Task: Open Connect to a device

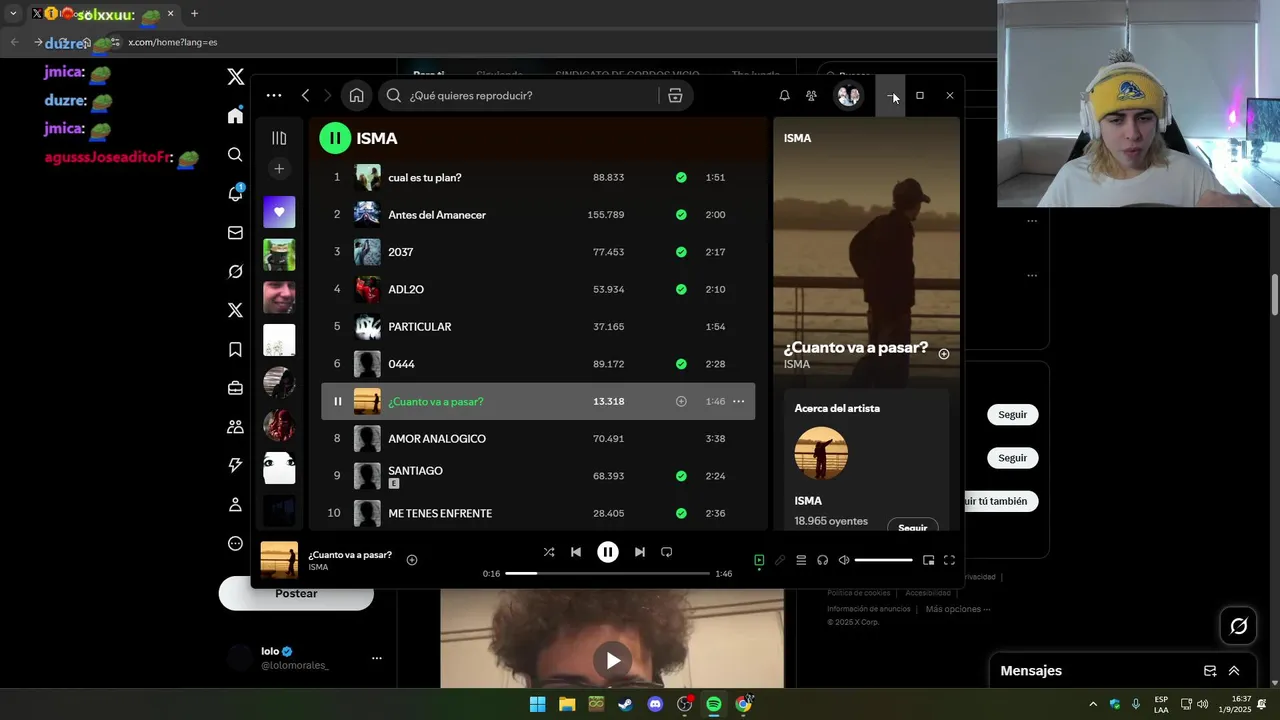Action: coord(822,560)
